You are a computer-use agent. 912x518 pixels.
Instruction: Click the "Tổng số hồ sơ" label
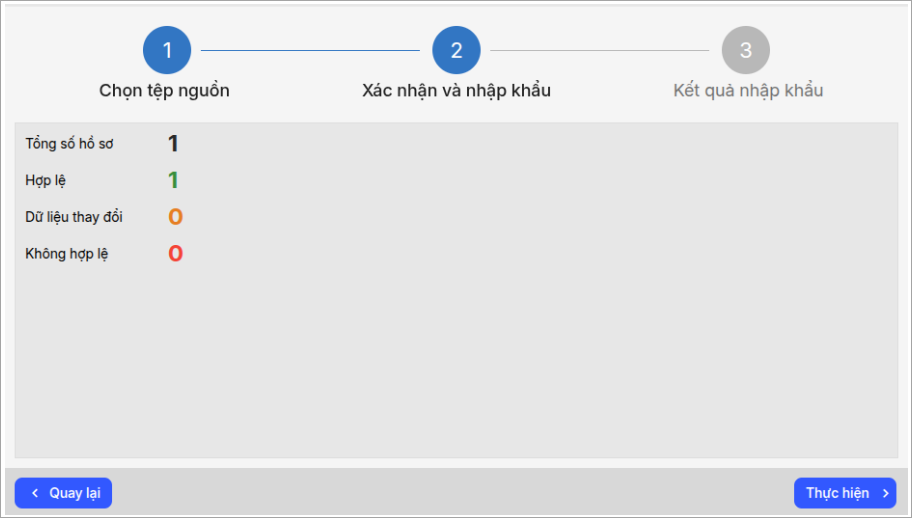point(69,144)
